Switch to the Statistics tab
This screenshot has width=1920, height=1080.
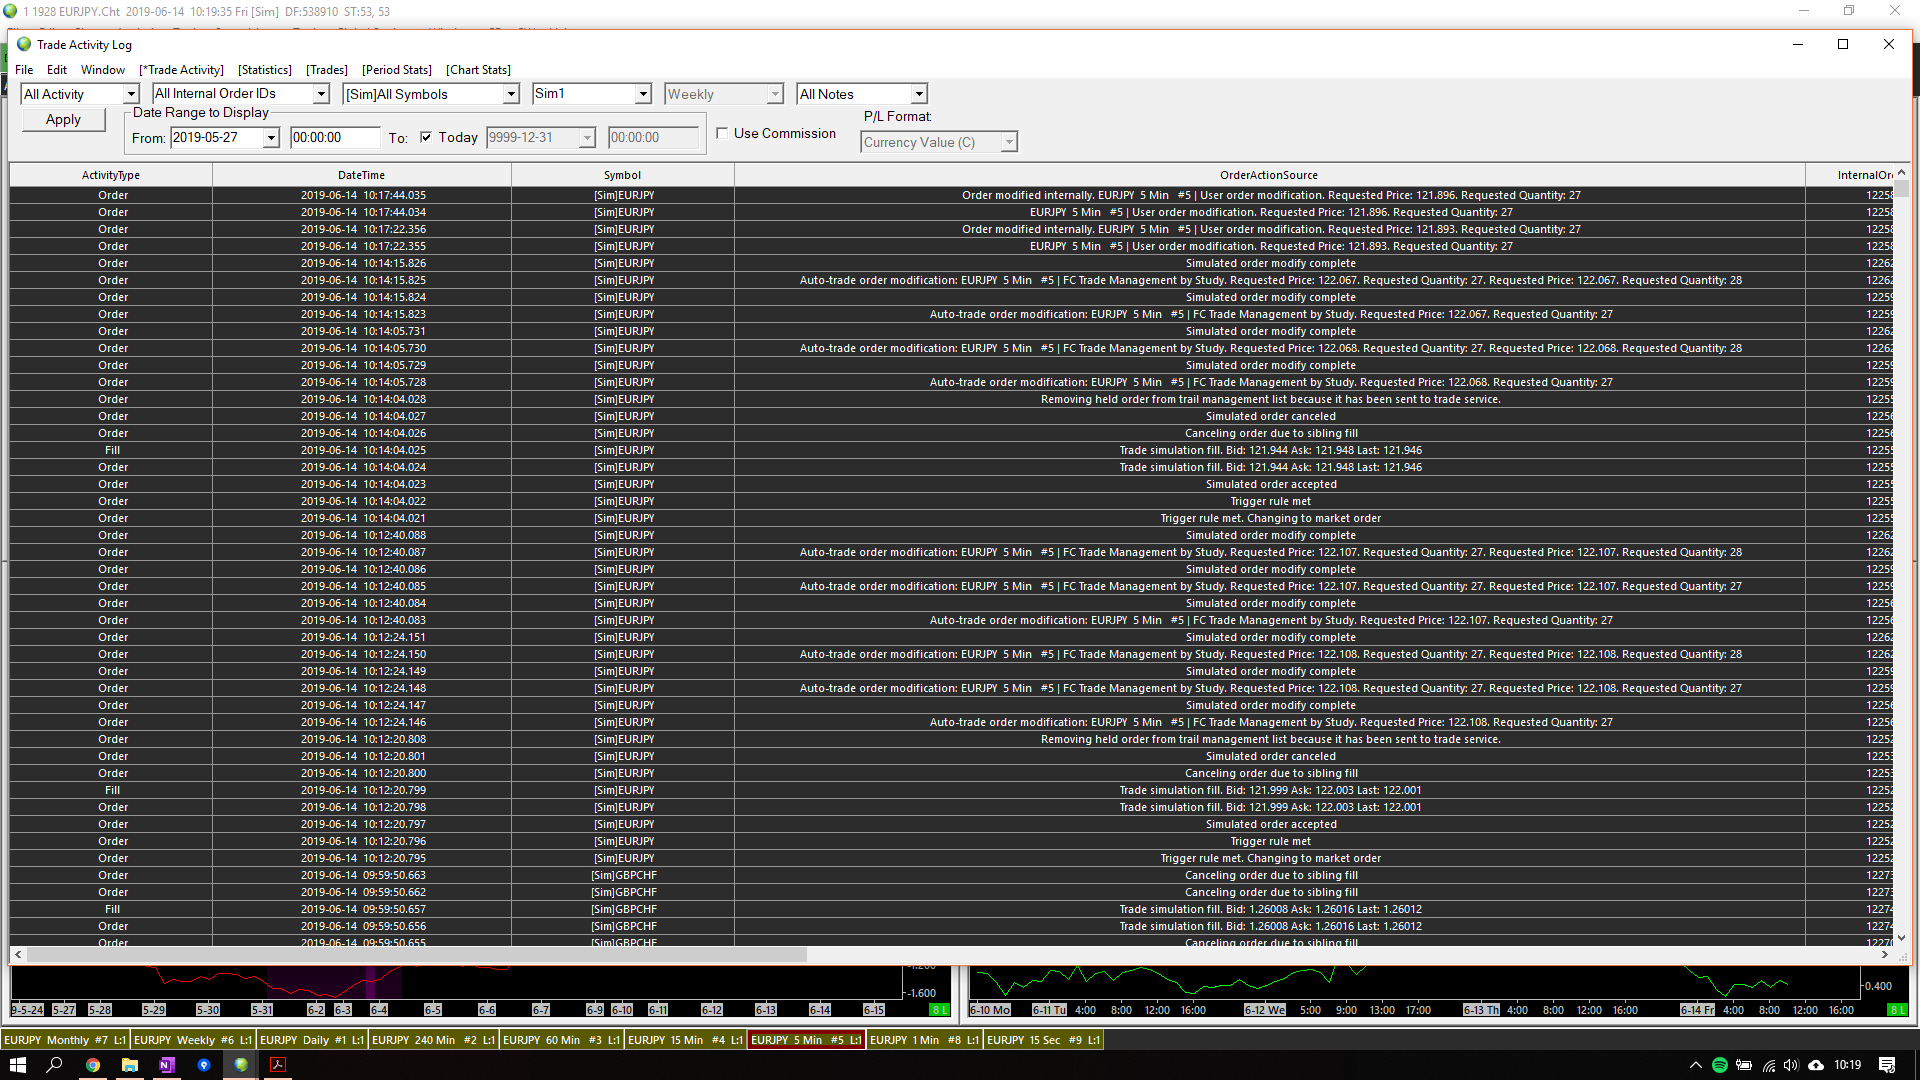[265, 70]
